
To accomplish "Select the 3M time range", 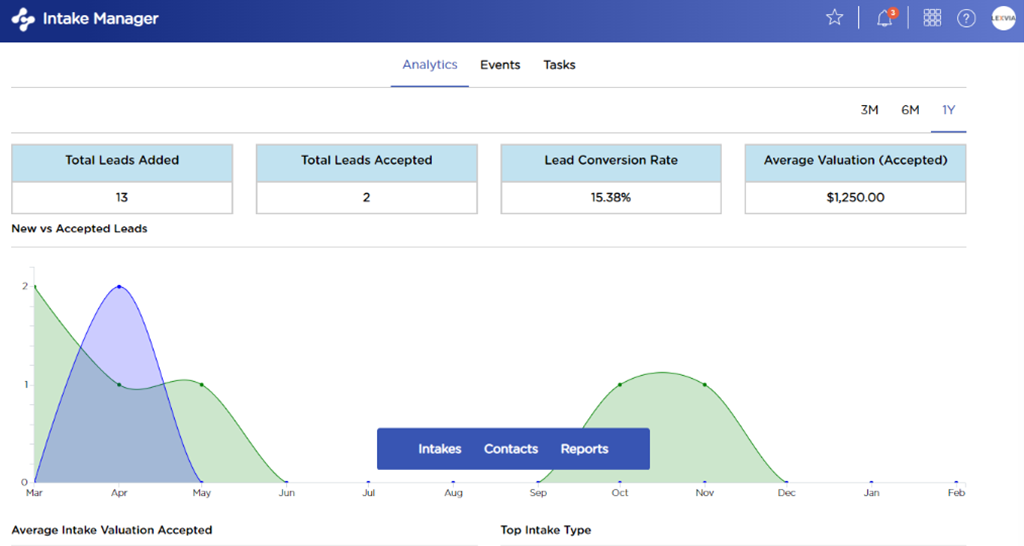I will [869, 110].
